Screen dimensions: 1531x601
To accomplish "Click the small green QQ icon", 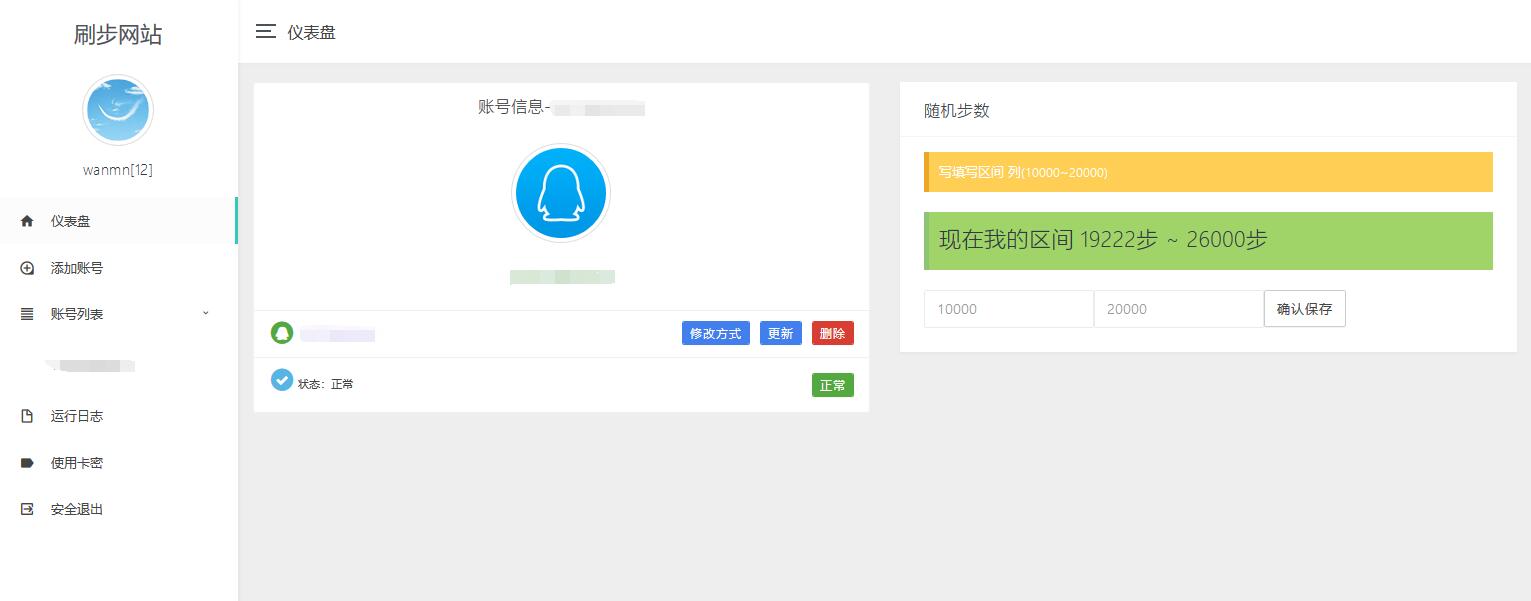I will point(281,333).
